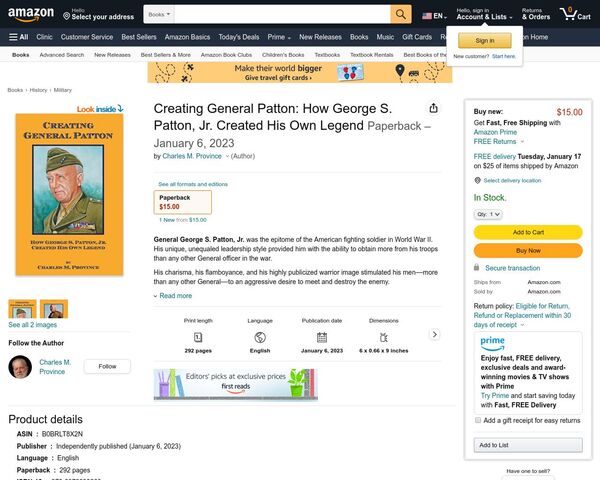Select Children's Books subnav item
Screen dimensions: 600x480
pos(283,55)
